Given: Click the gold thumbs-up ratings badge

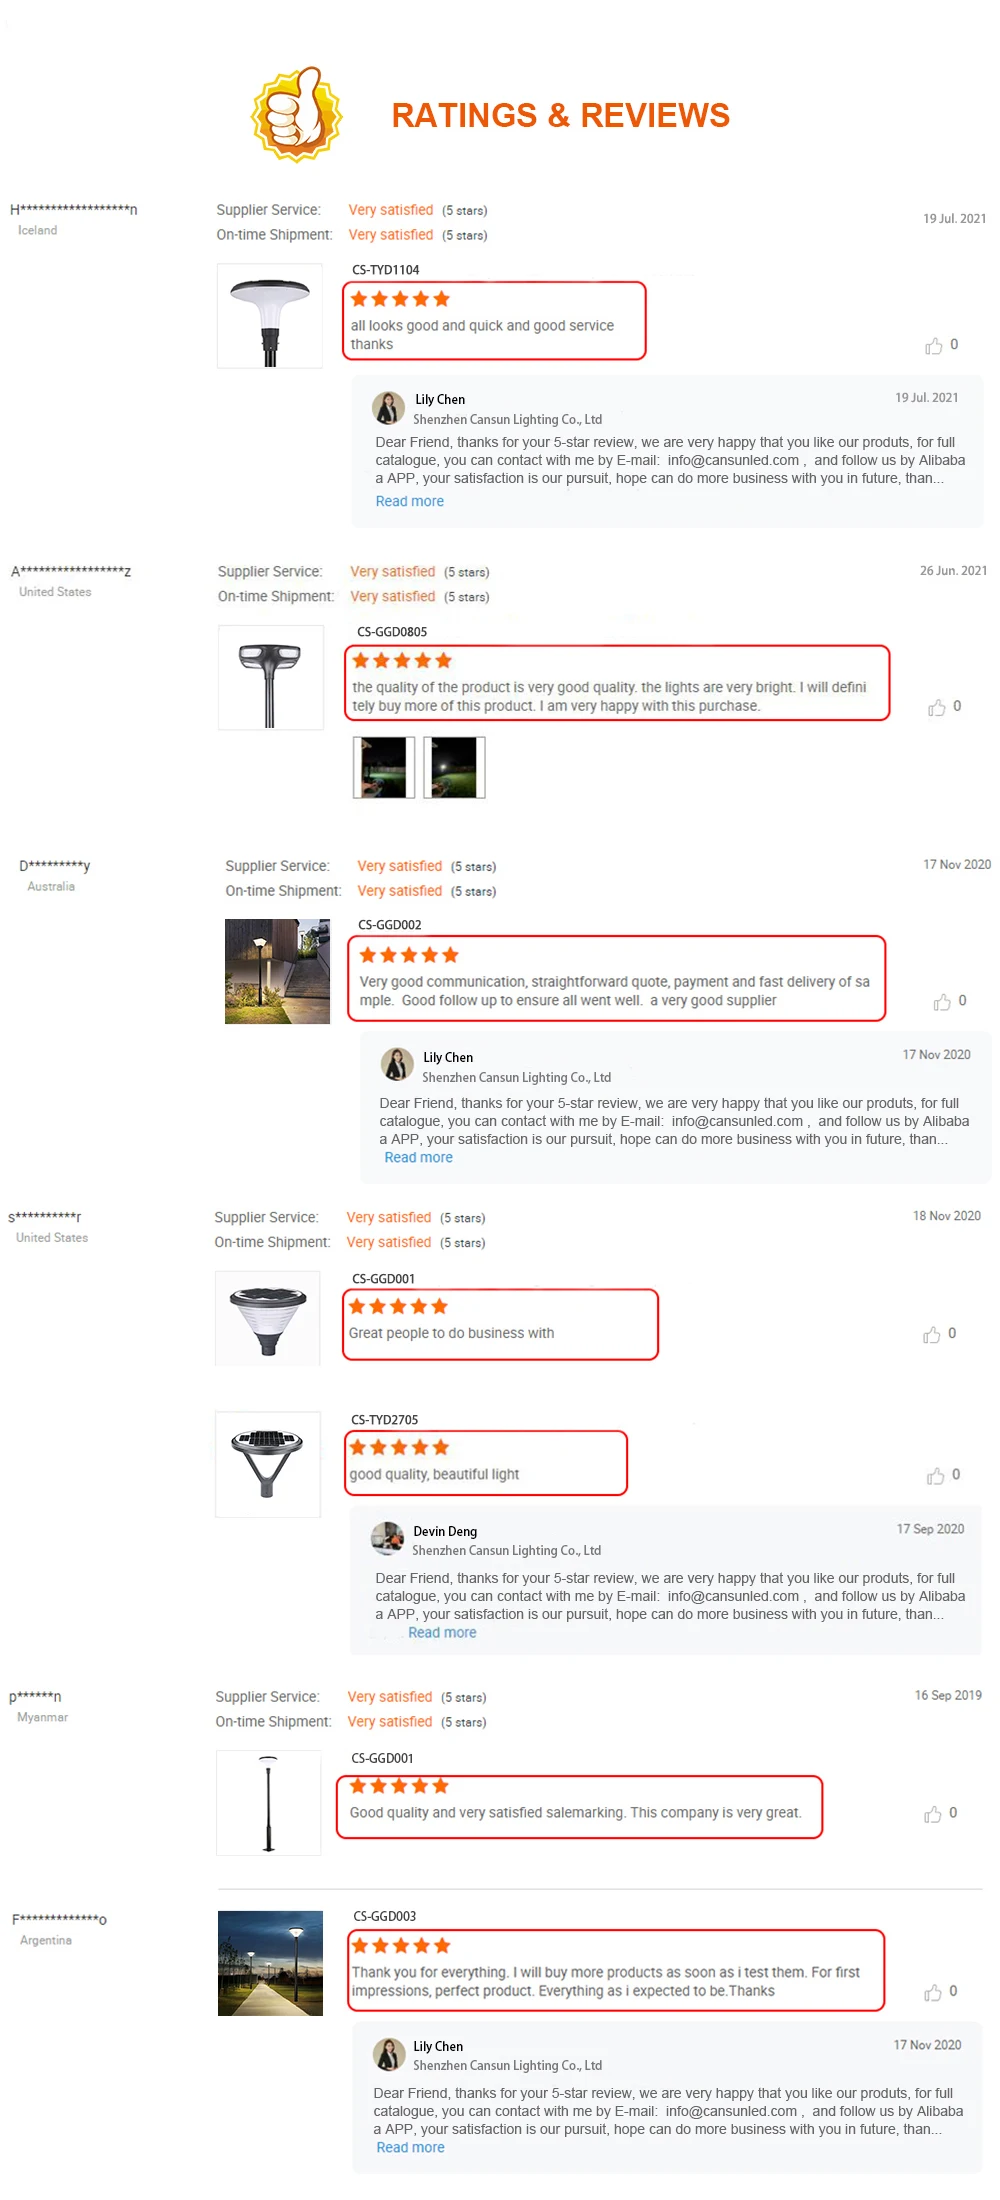Looking at the screenshot, I should pos(296,114).
